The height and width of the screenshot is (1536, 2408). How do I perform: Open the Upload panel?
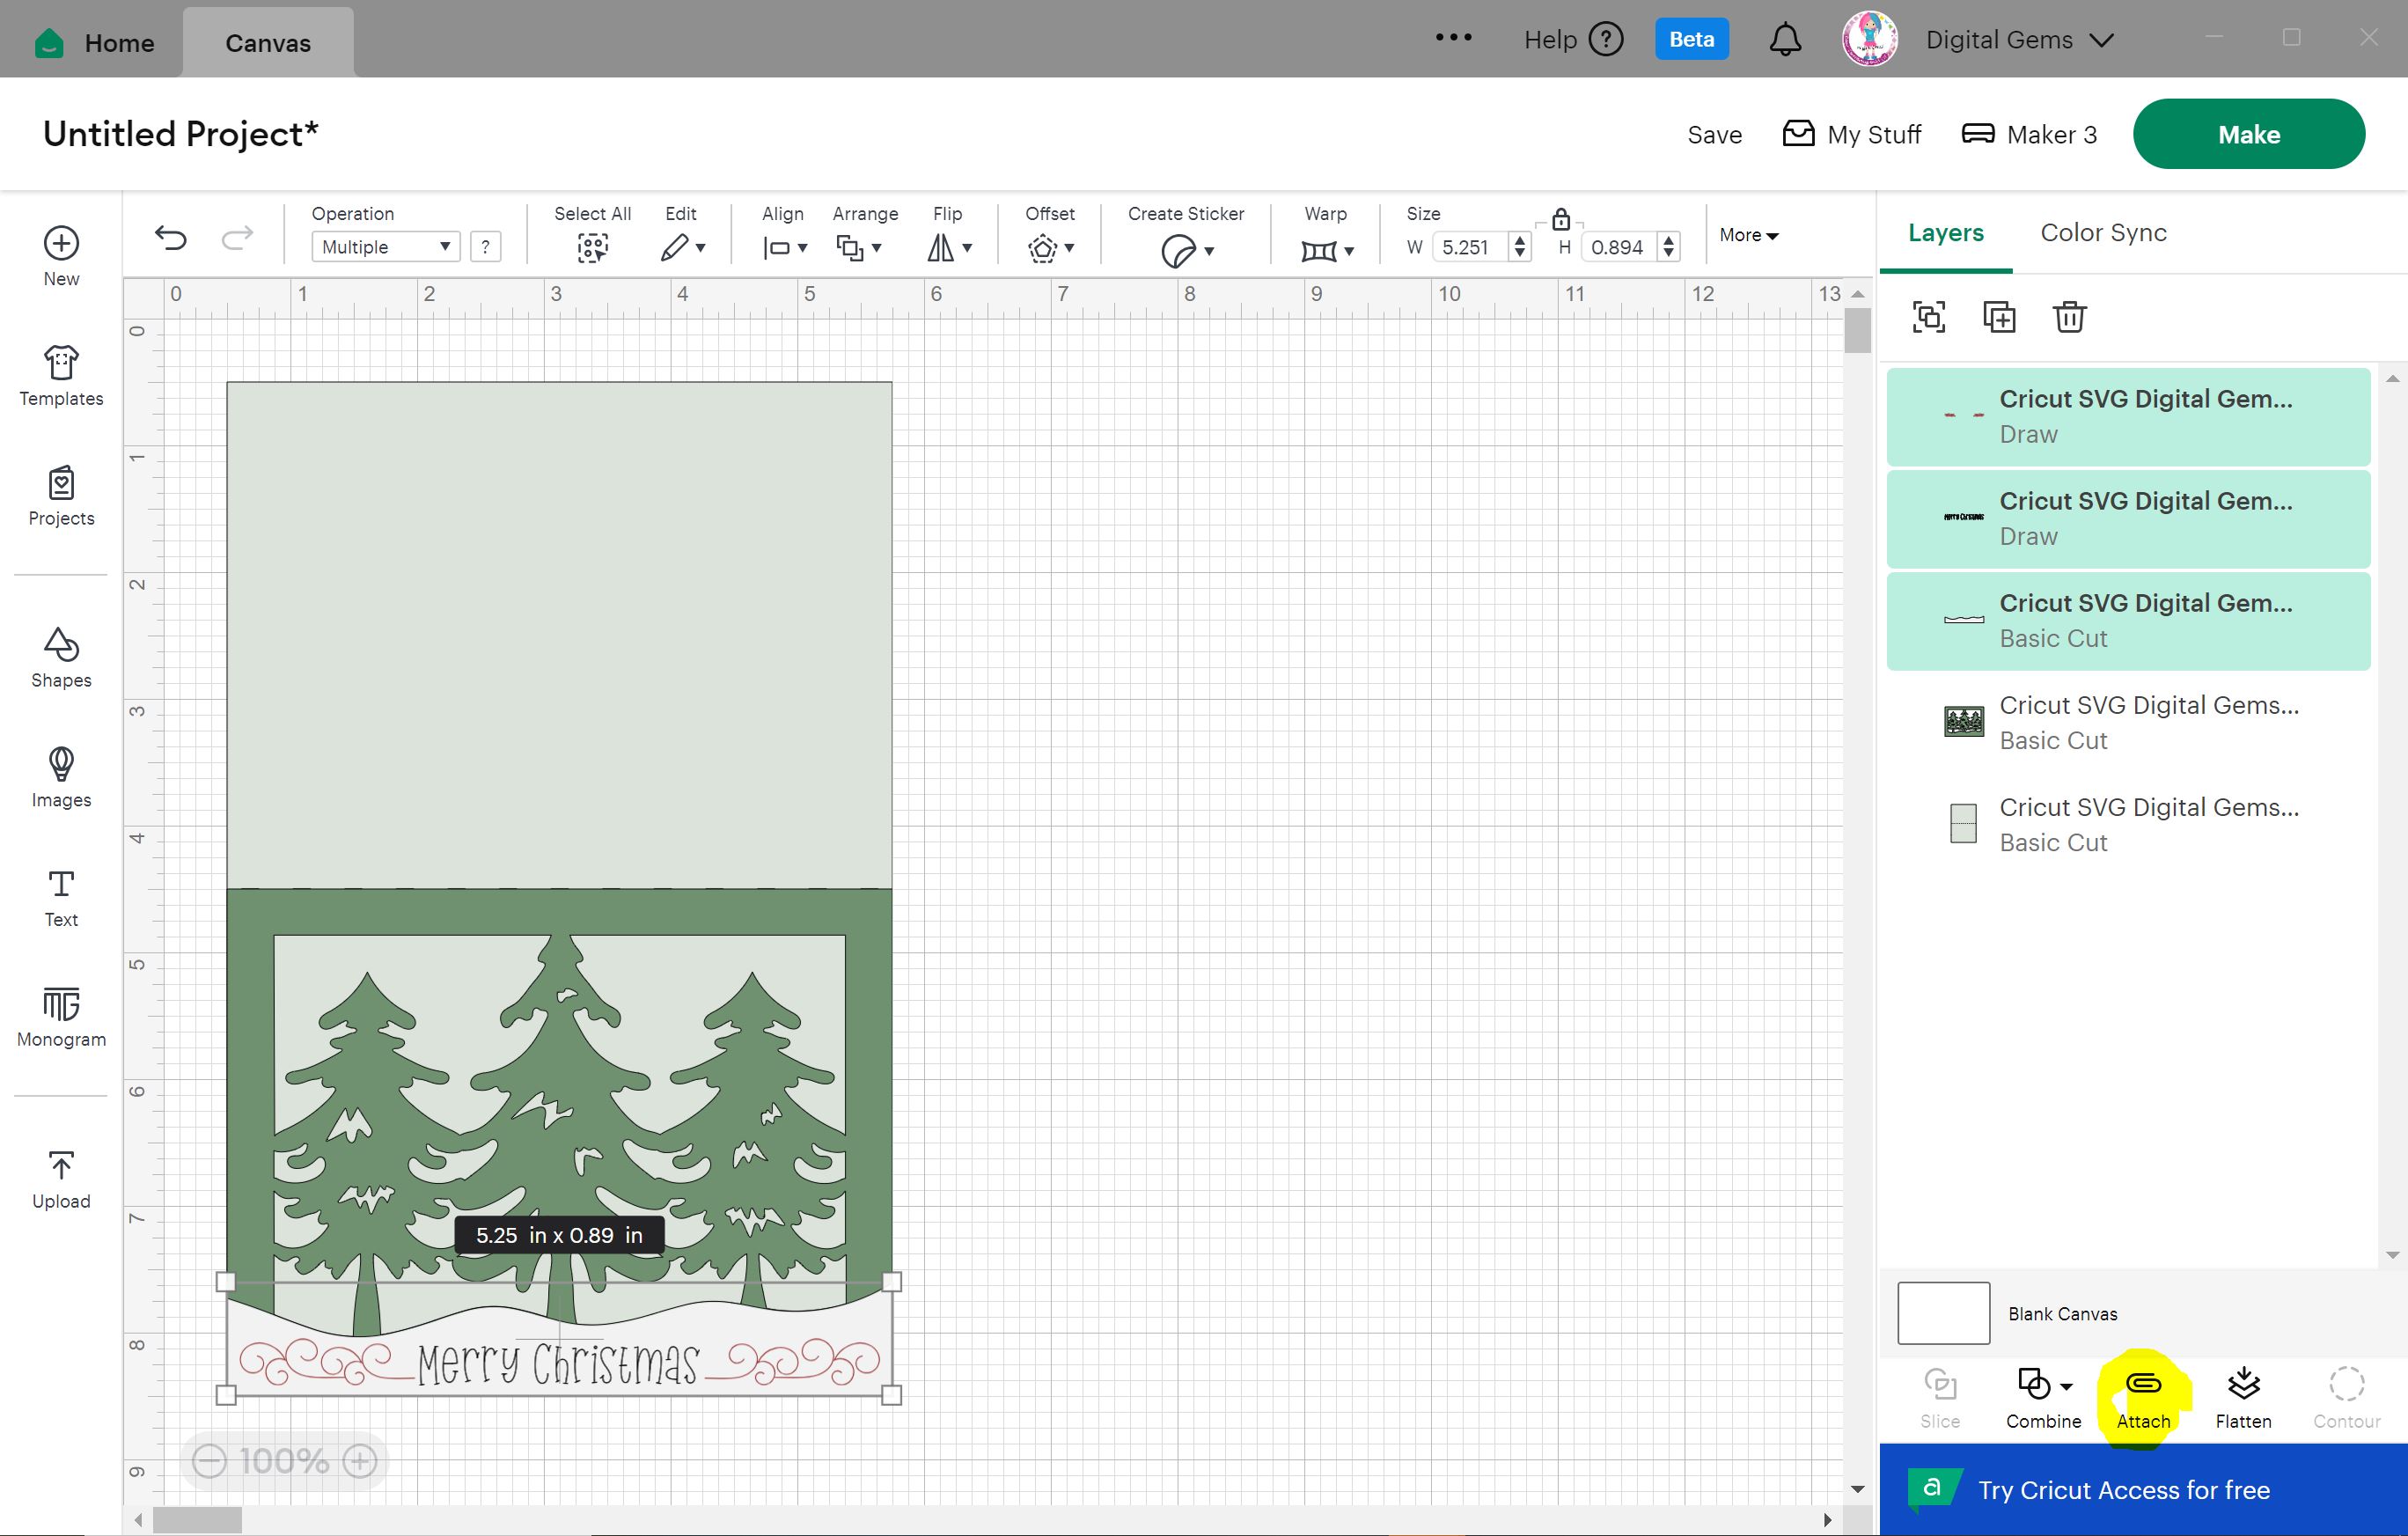[61, 1179]
